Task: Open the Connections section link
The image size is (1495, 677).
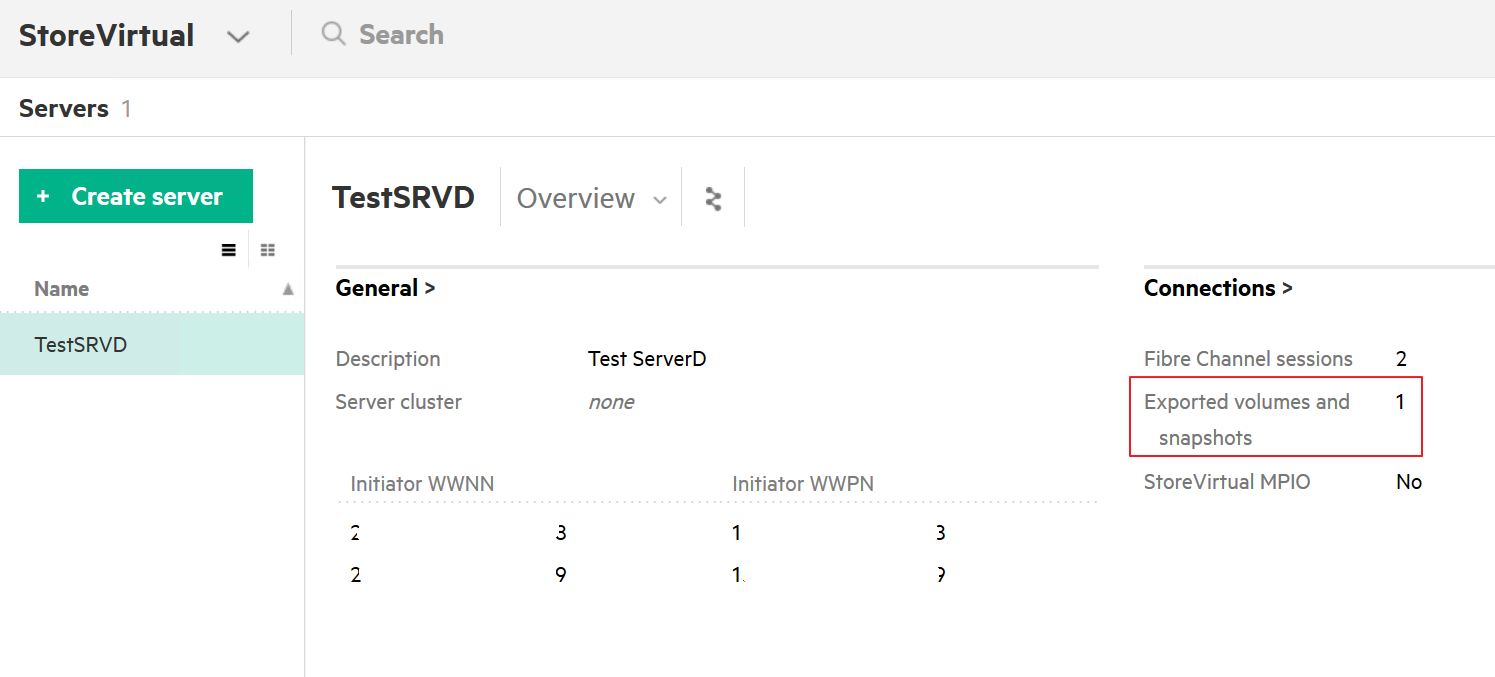Action: (1218, 288)
